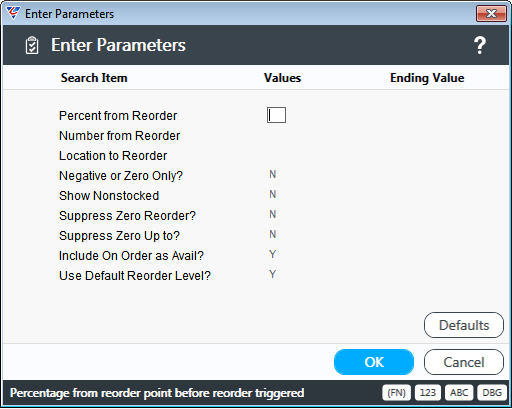Toggle the Show Nonstocked N value
Image resolution: width=512 pixels, height=409 pixels.
(x=273, y=194)
